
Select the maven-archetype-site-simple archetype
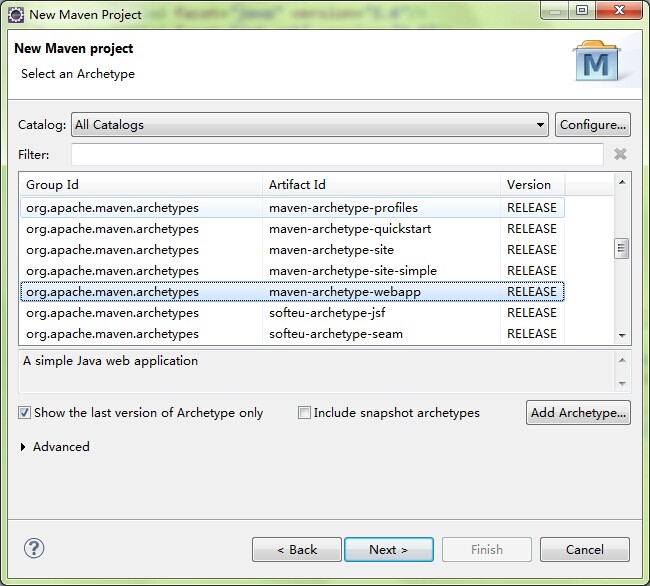[292, 271]
